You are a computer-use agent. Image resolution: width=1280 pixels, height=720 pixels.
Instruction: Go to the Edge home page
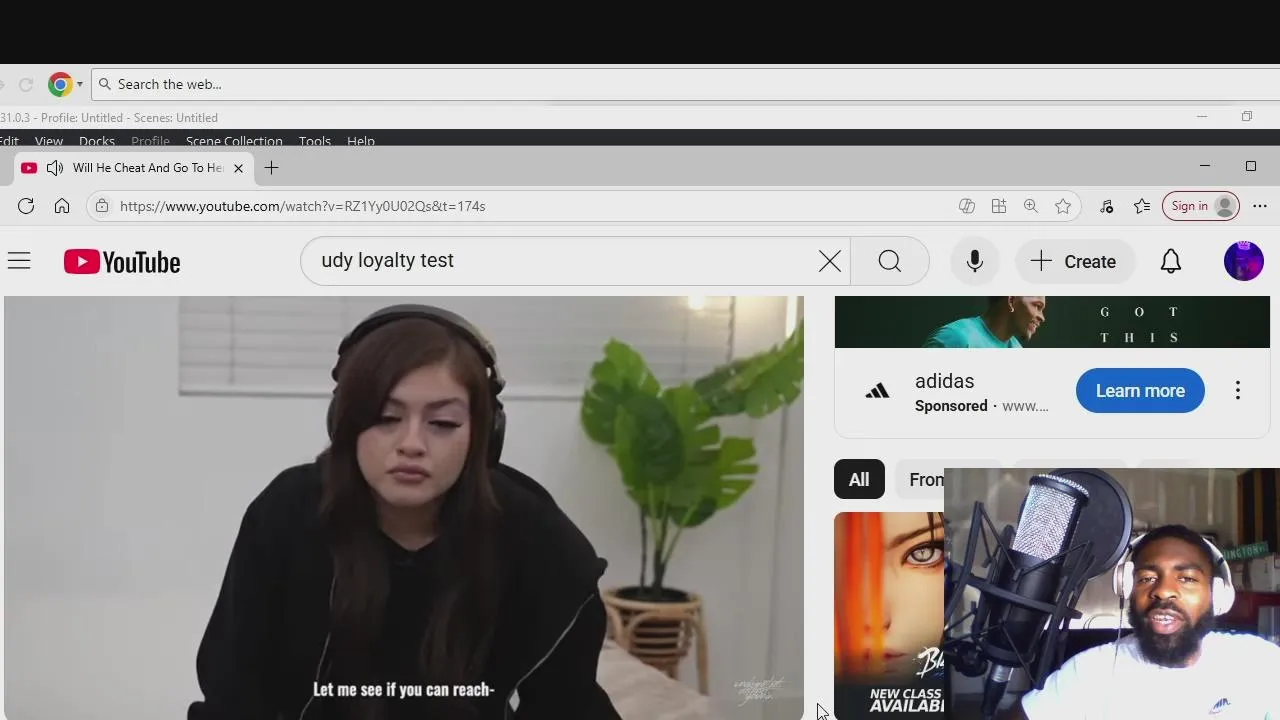62,206
